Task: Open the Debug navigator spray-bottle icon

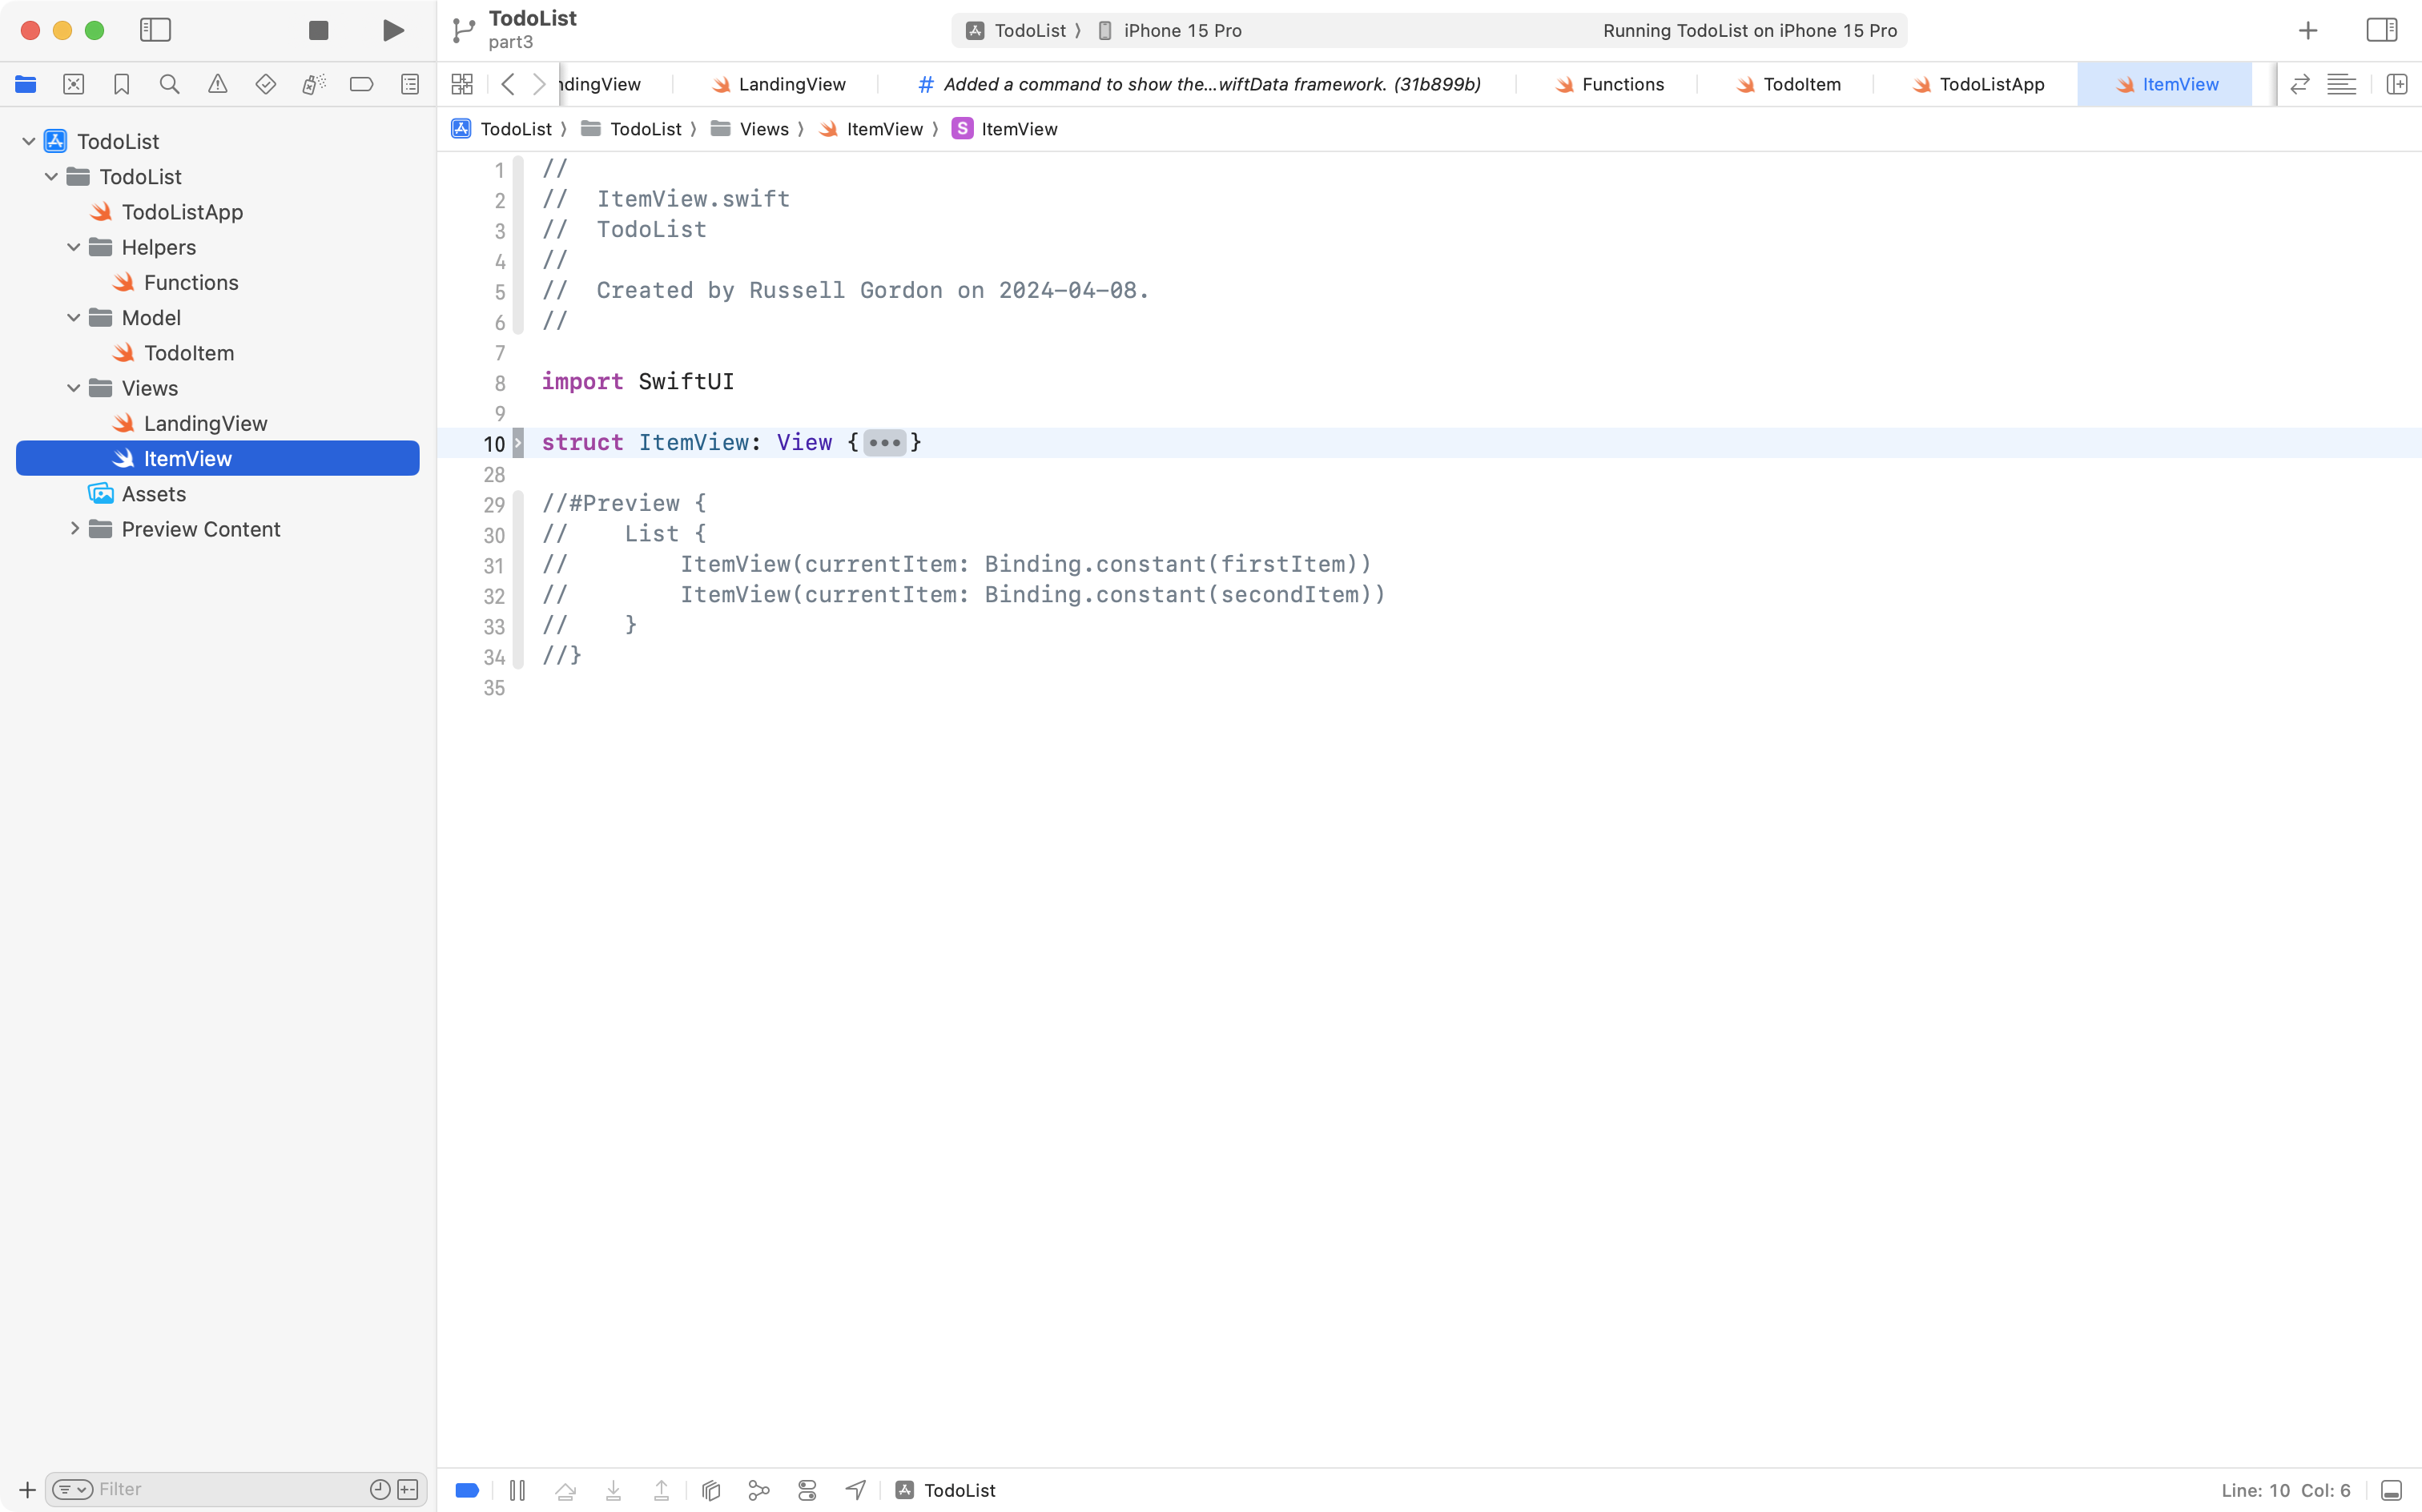Action: 314,84
